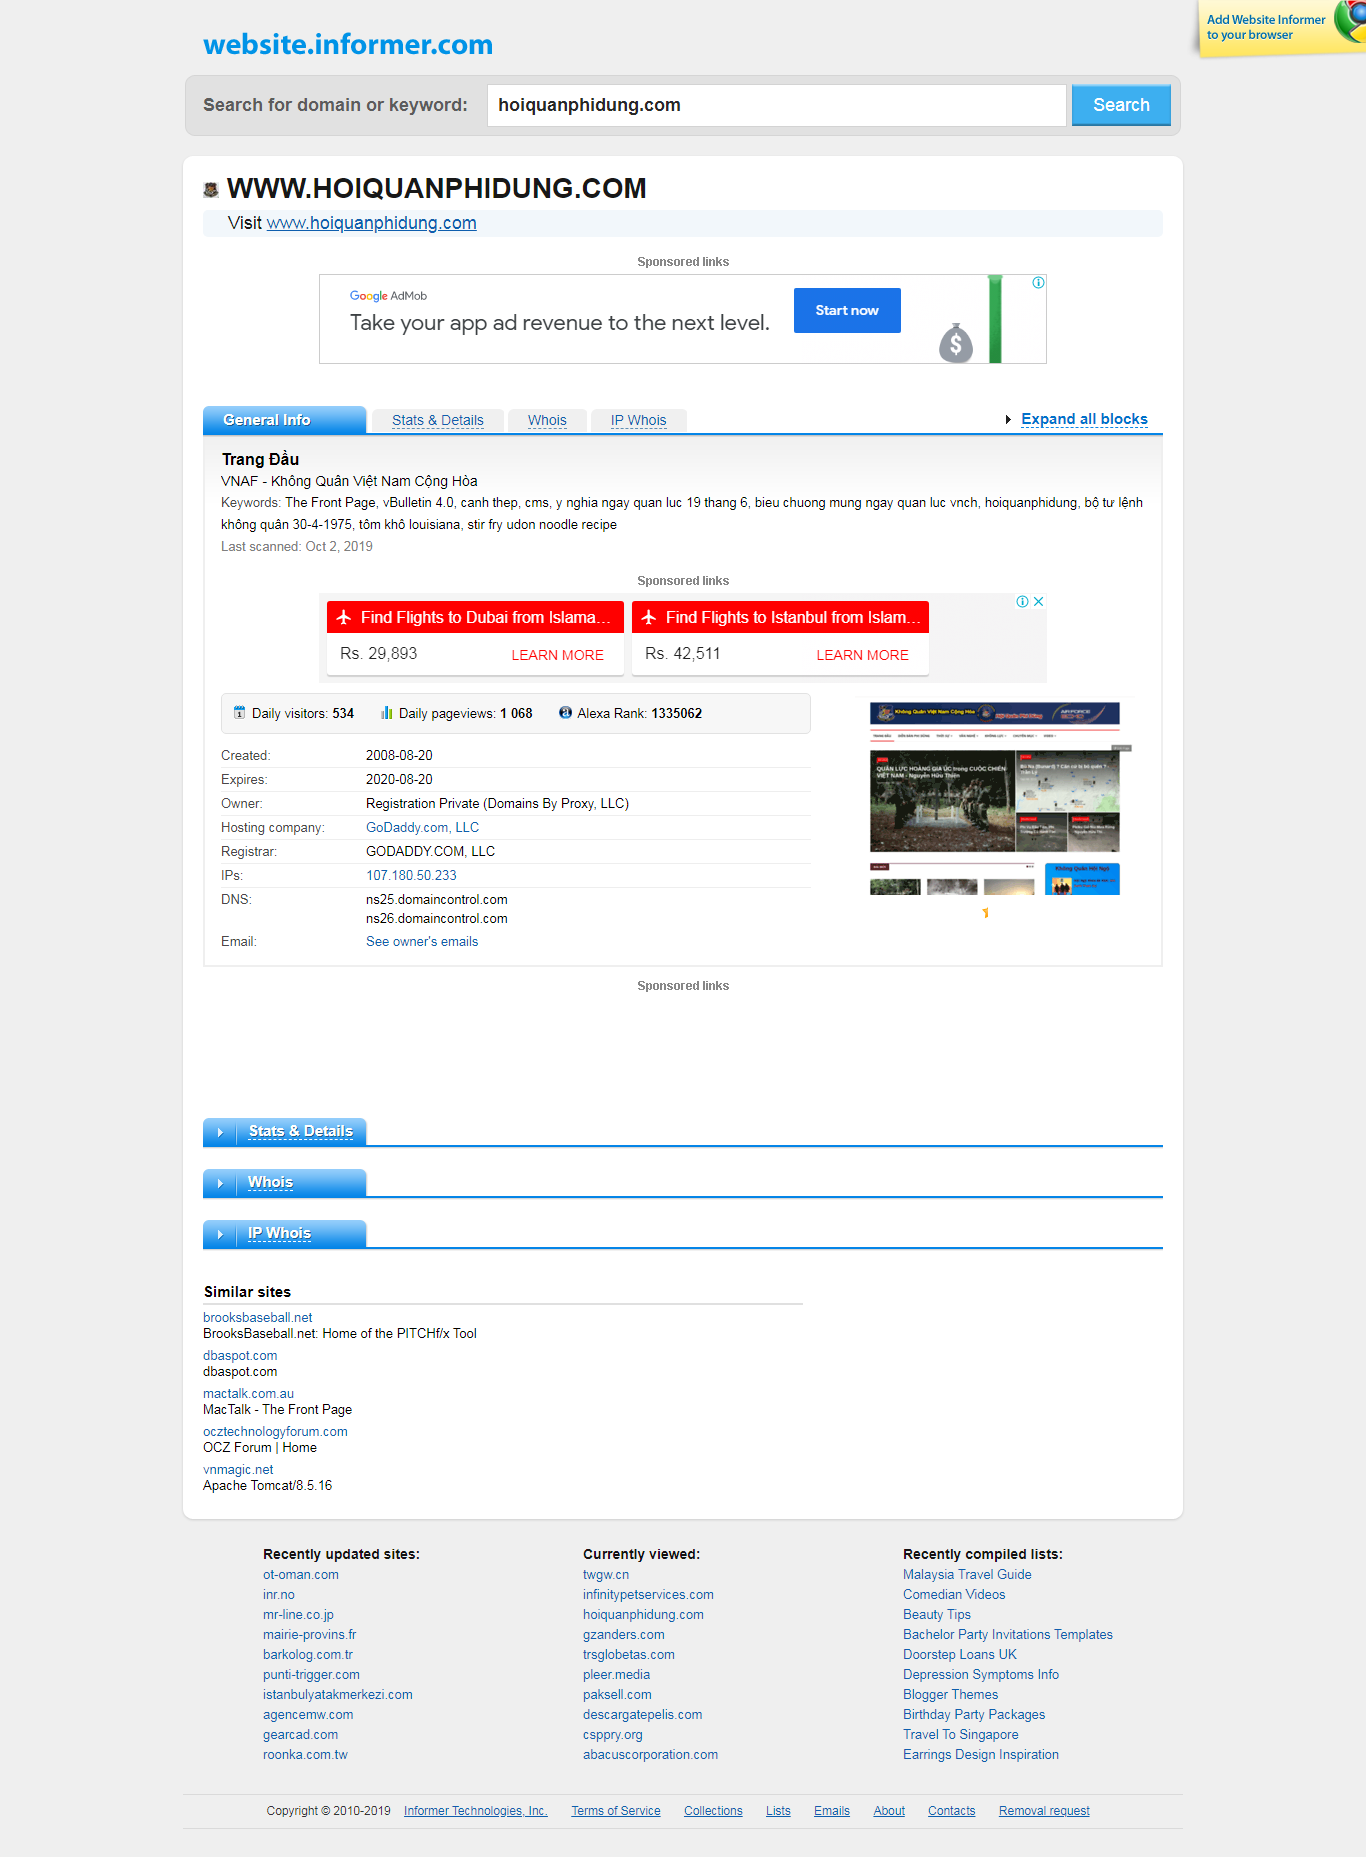Viewport: 1366px width, 1857px height.
Task: Open Informer Technologies, Inc. footer link
Action: pos(476,1811)
